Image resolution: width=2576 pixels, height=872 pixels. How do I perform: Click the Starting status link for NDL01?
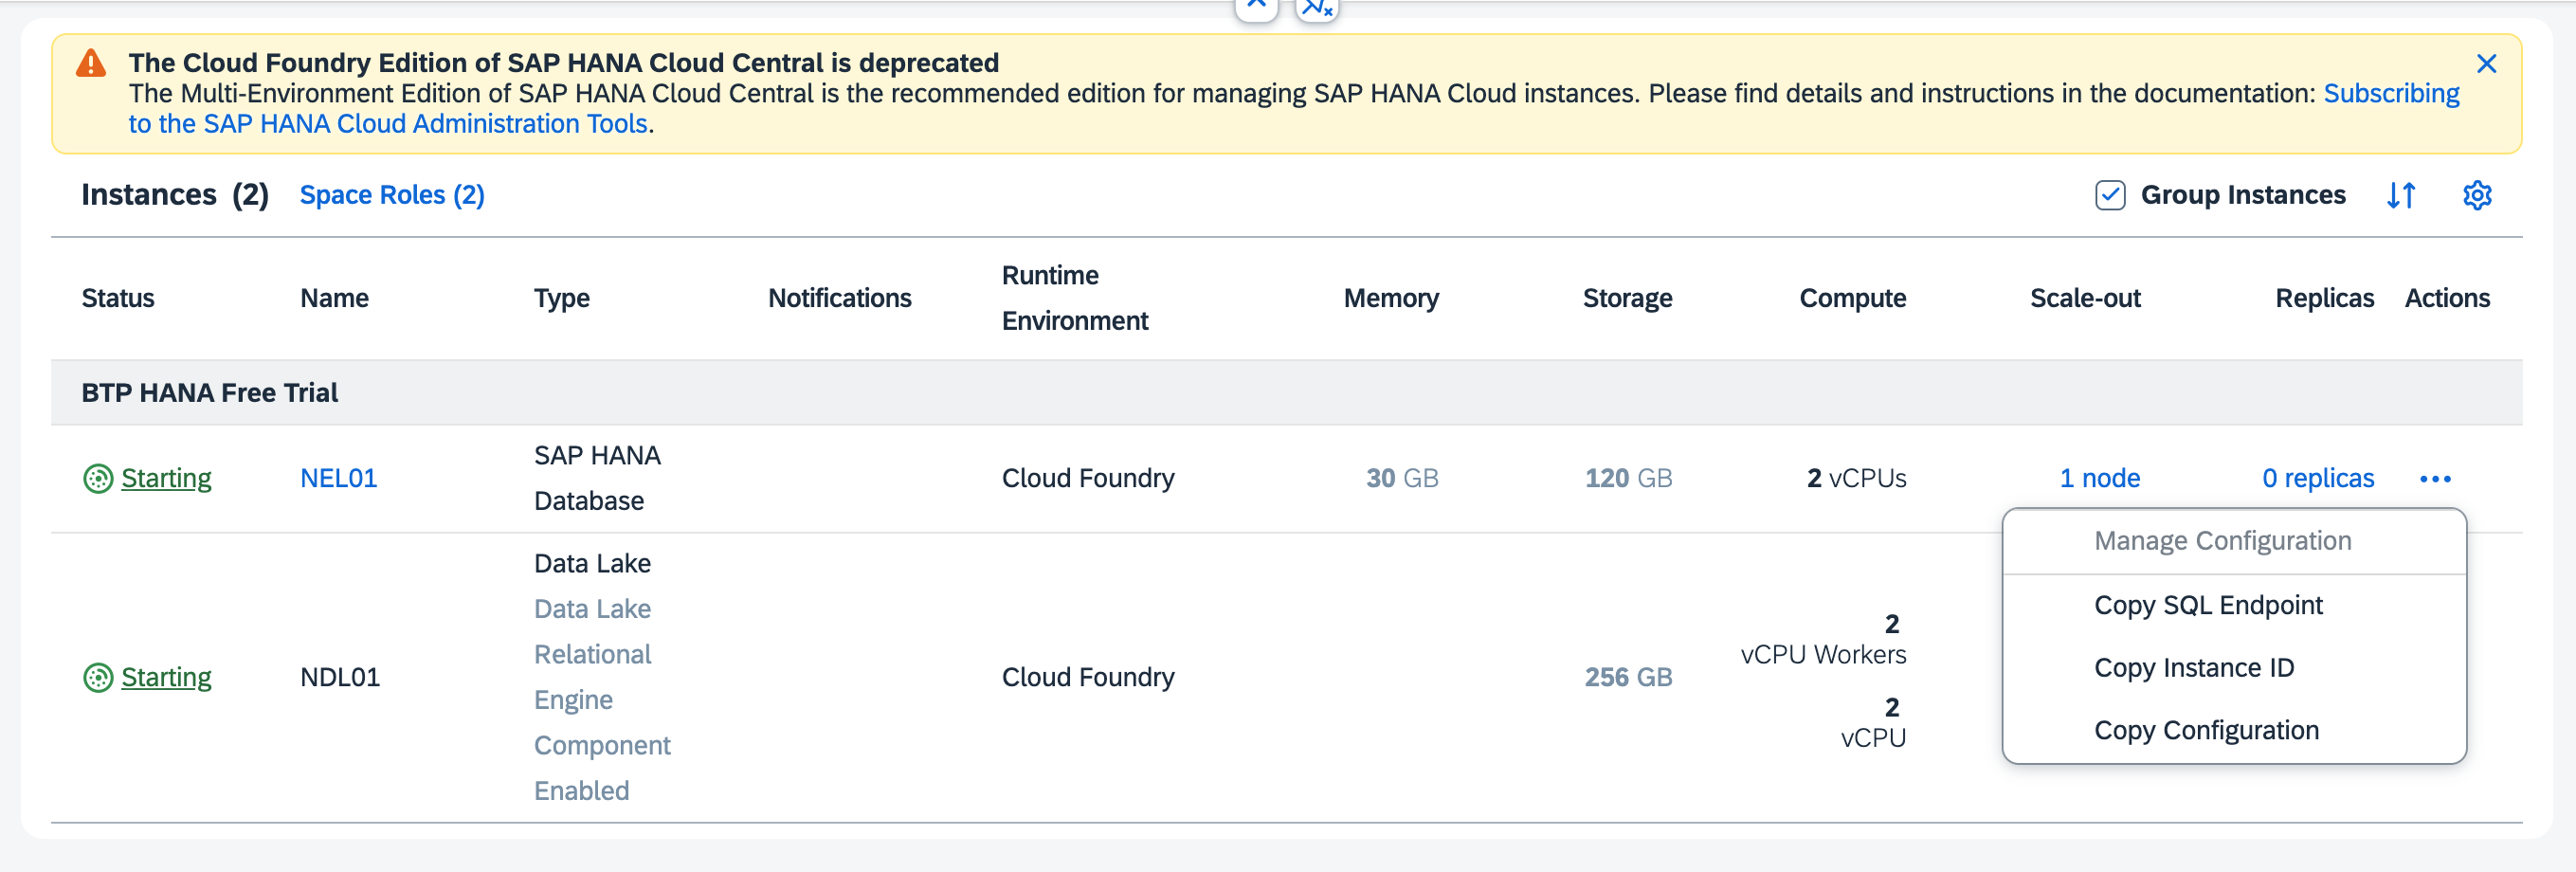click(166, 678)
